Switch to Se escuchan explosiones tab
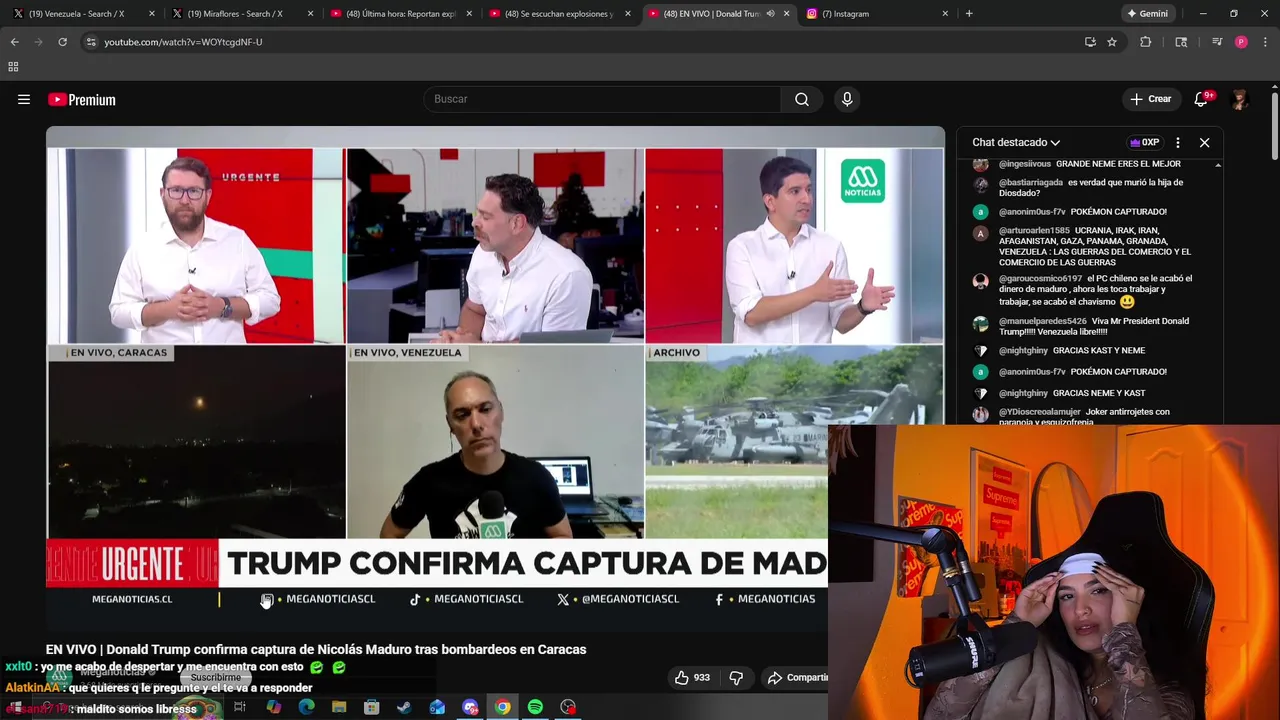The height and width of the screenshot is (720, 1280). (558, 14)
